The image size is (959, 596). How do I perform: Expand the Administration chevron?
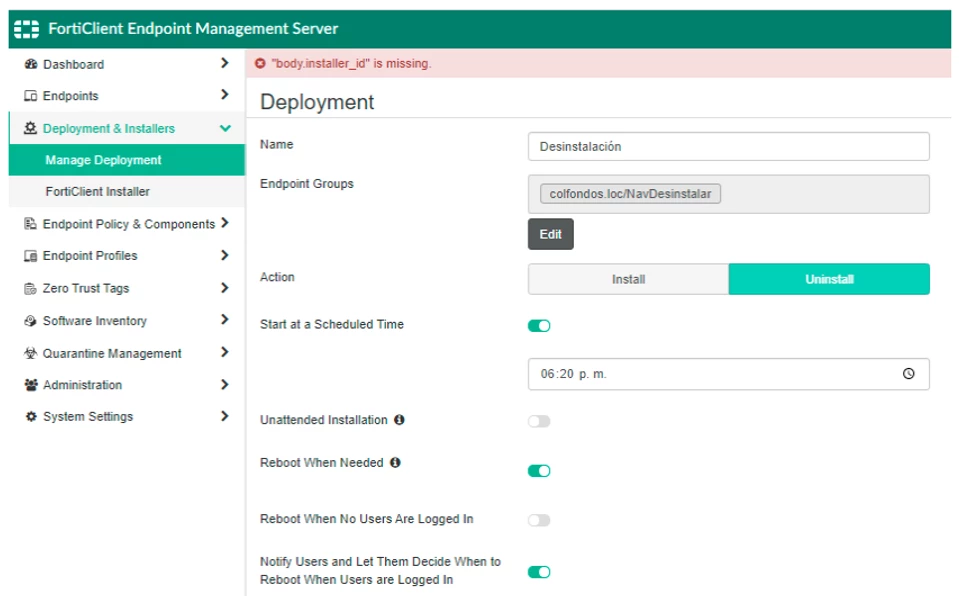click(x=224, y=384)
